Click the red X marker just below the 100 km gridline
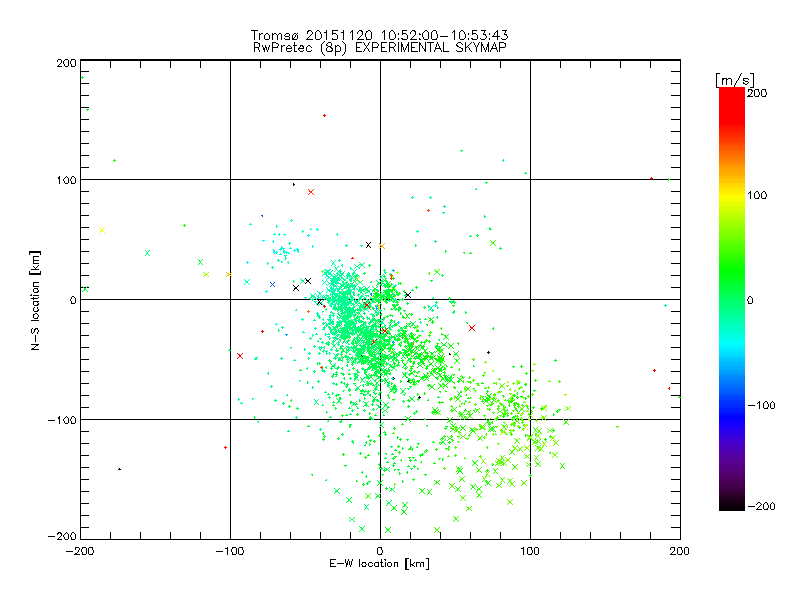This screenshot has height=600, width=800. click(x=311, y=192)
